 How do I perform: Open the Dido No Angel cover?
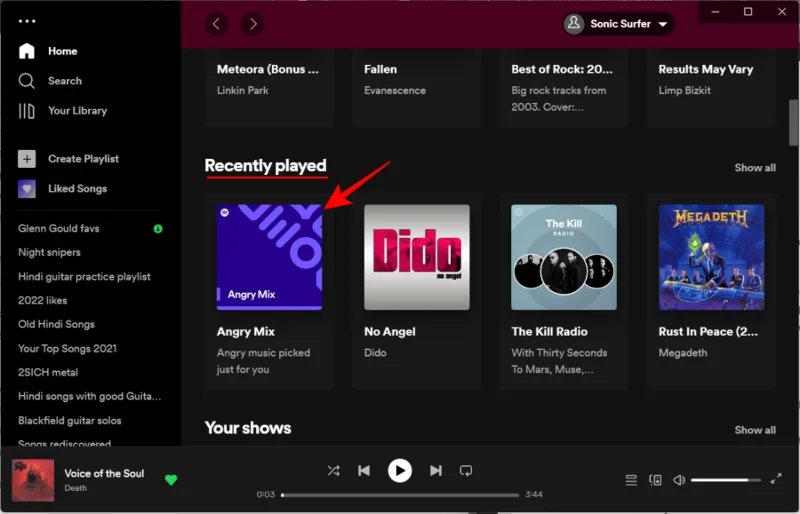[x=417, y=257]
